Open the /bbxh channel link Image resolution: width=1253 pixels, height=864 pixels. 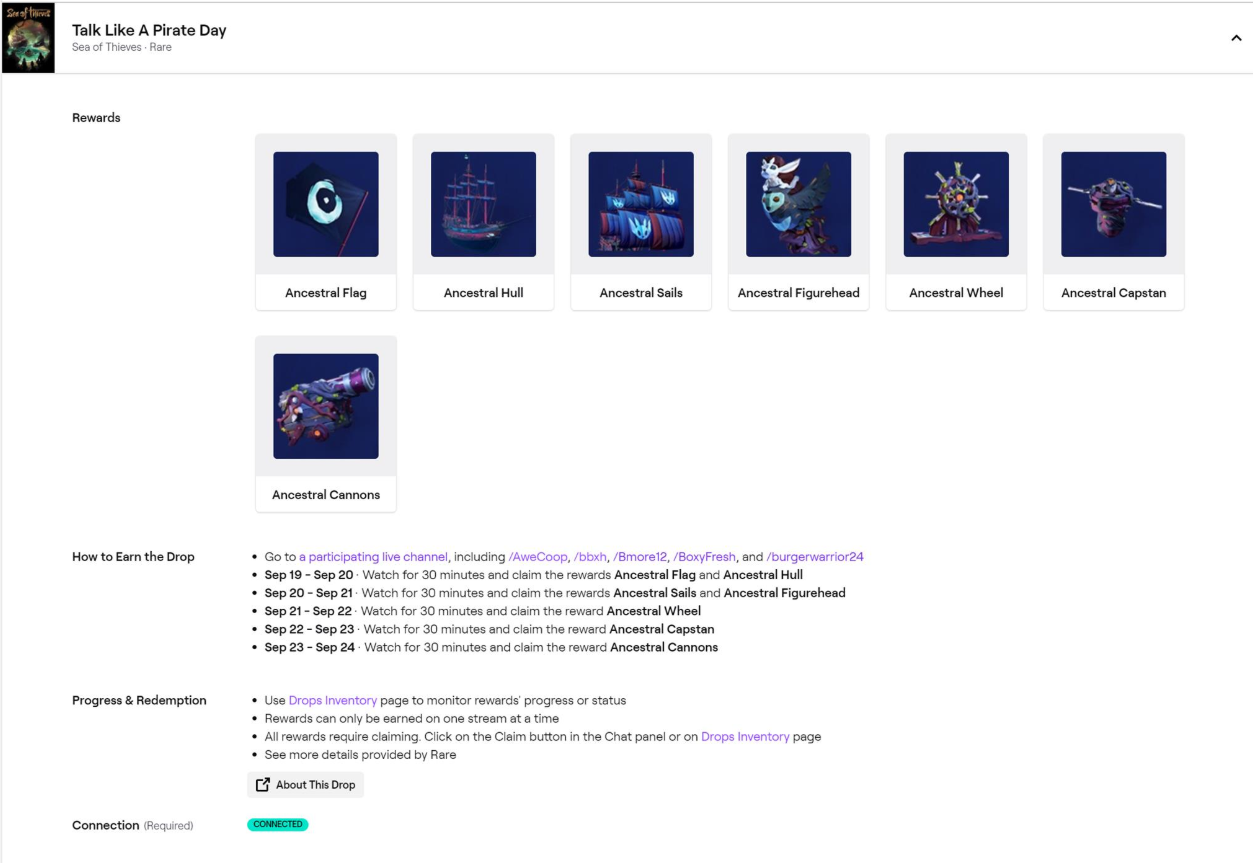(x=589, y=557)
